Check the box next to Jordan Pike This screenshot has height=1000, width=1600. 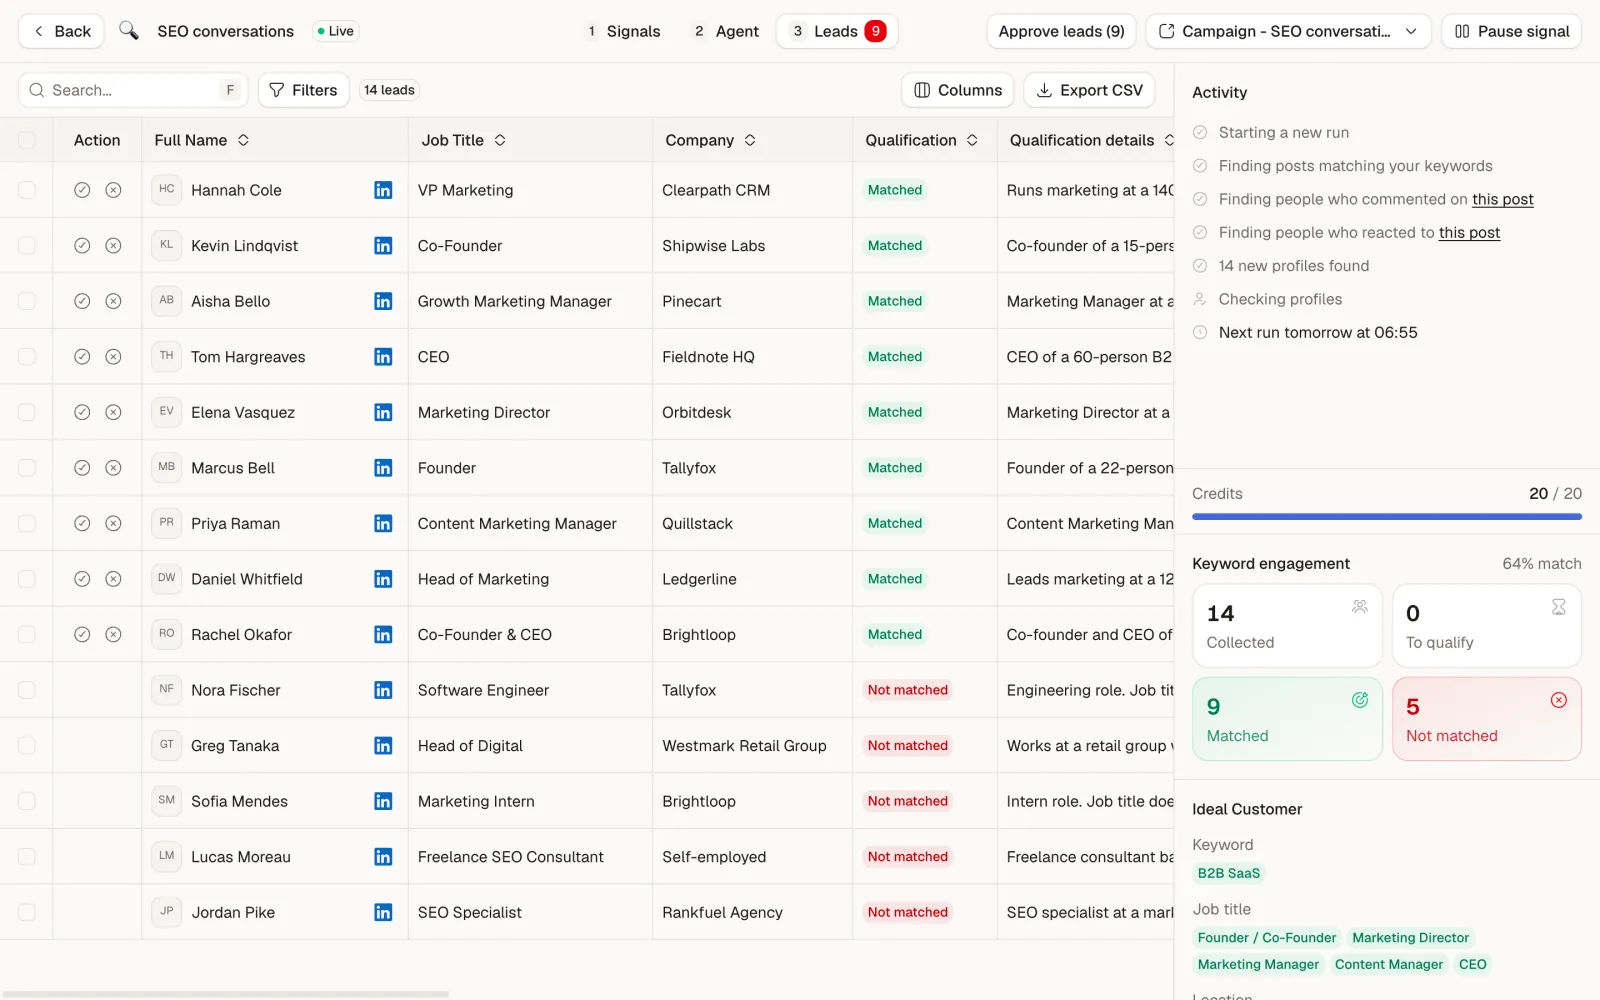(27, 912)
